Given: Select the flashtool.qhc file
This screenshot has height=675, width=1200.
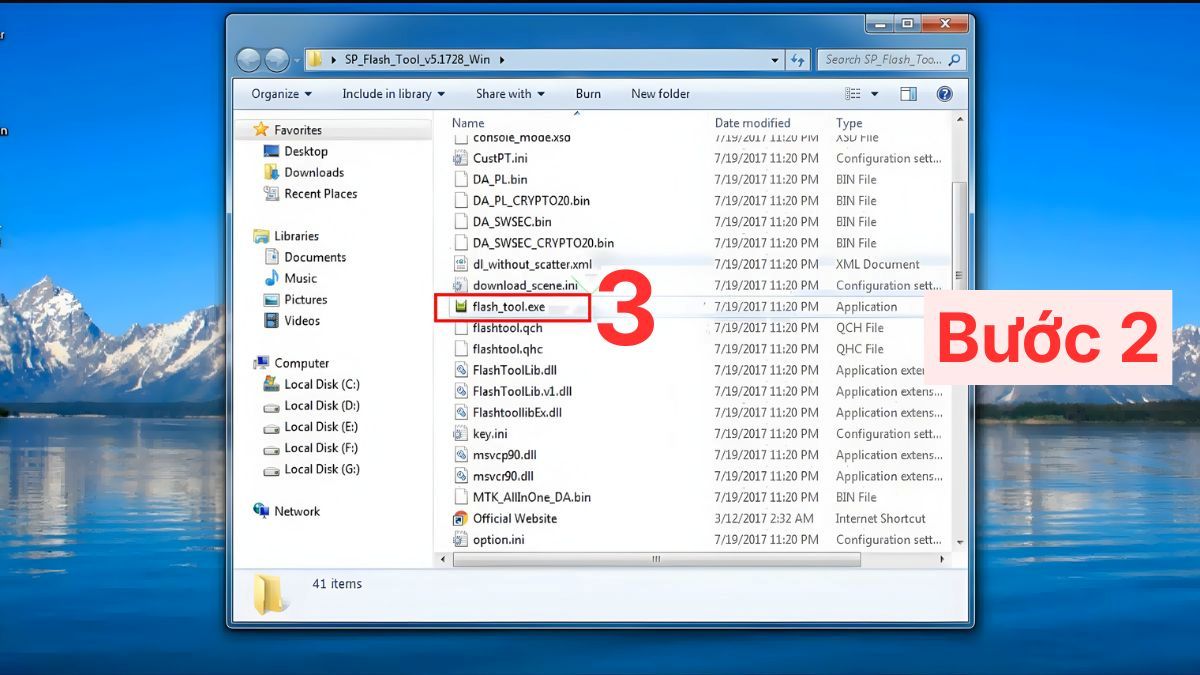Looking at the screenshot, I should 508,349.
